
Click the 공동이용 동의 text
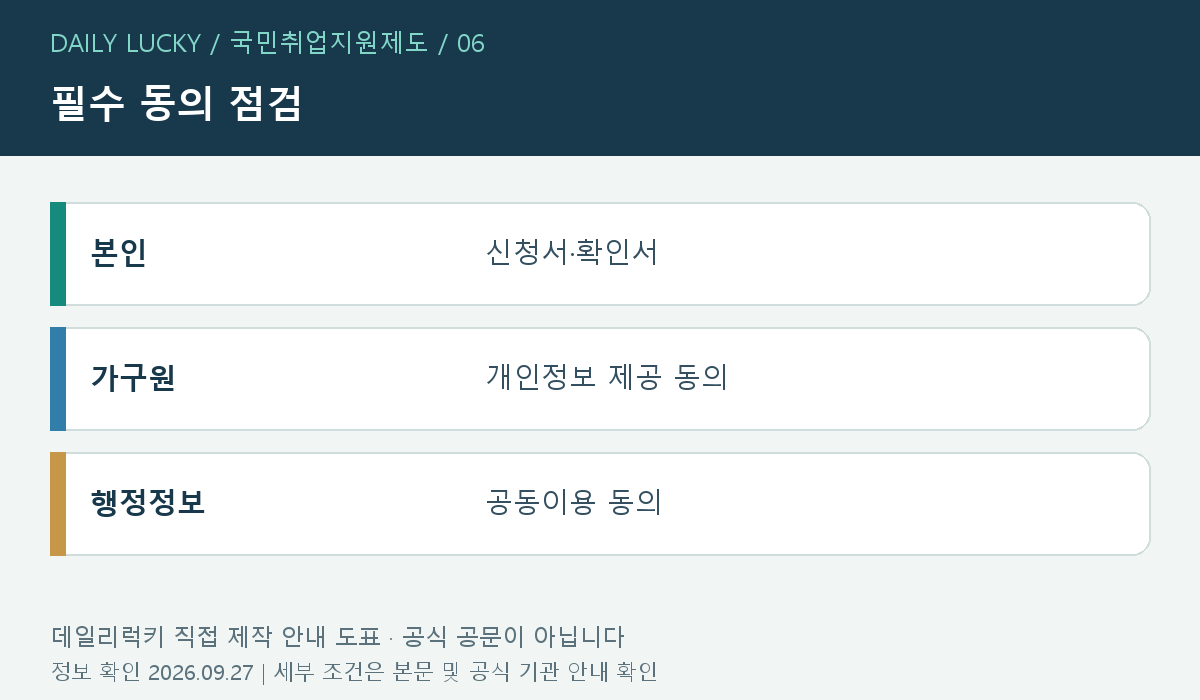574,502
